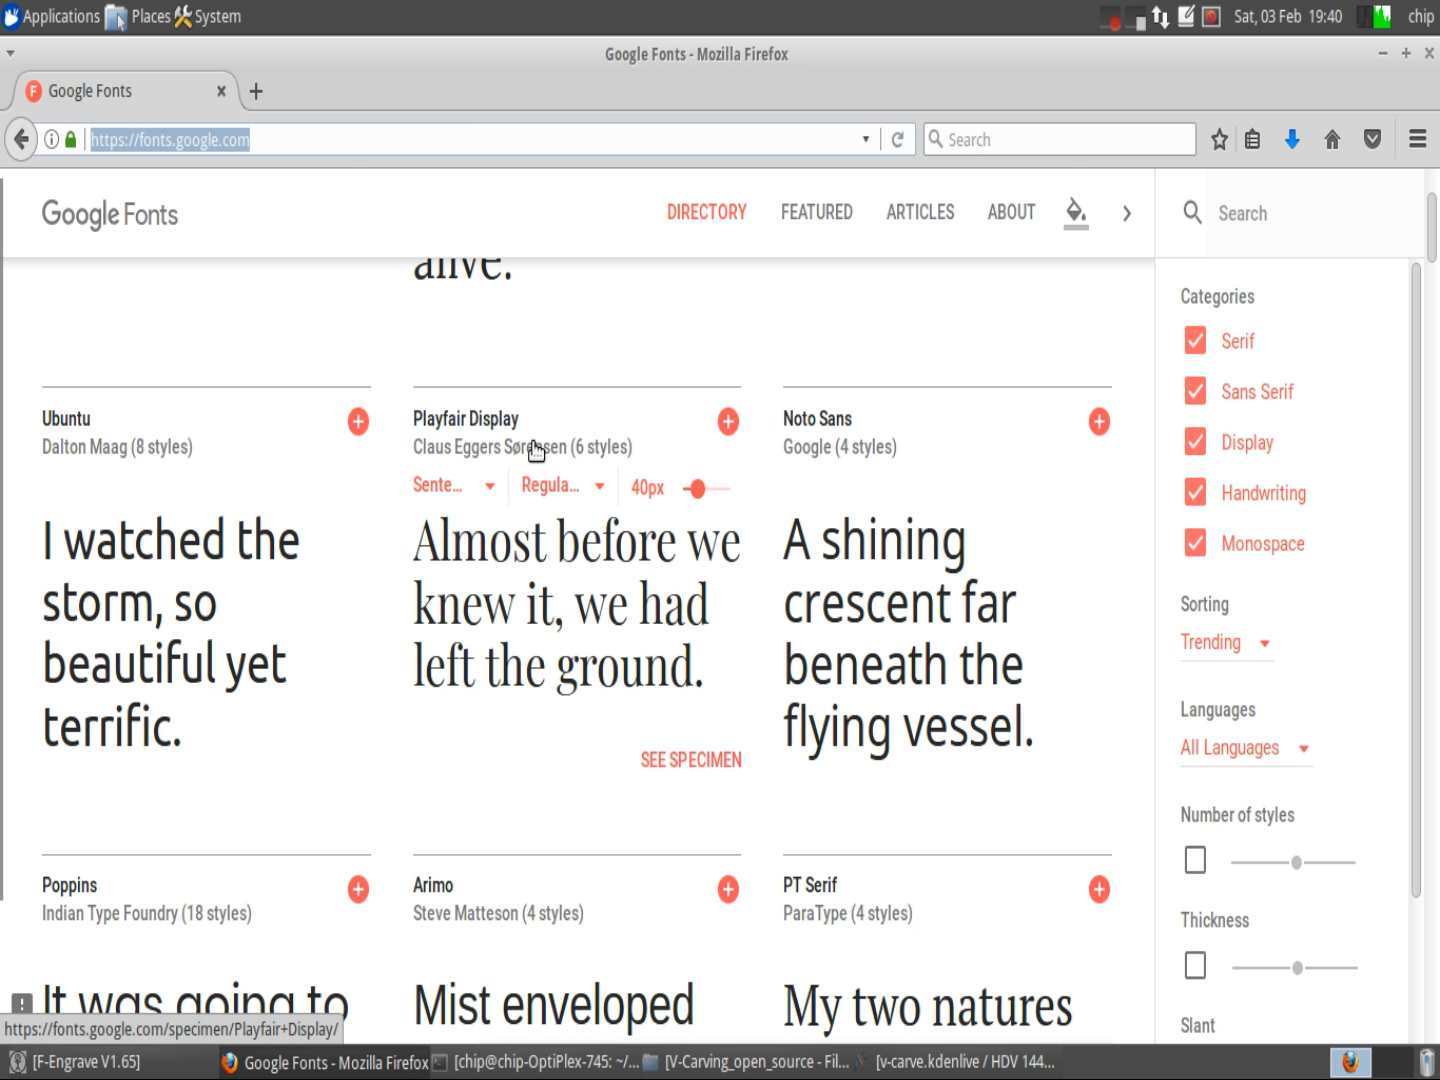Open the System menu
1440x1080 pixels.
pos(208,16)
